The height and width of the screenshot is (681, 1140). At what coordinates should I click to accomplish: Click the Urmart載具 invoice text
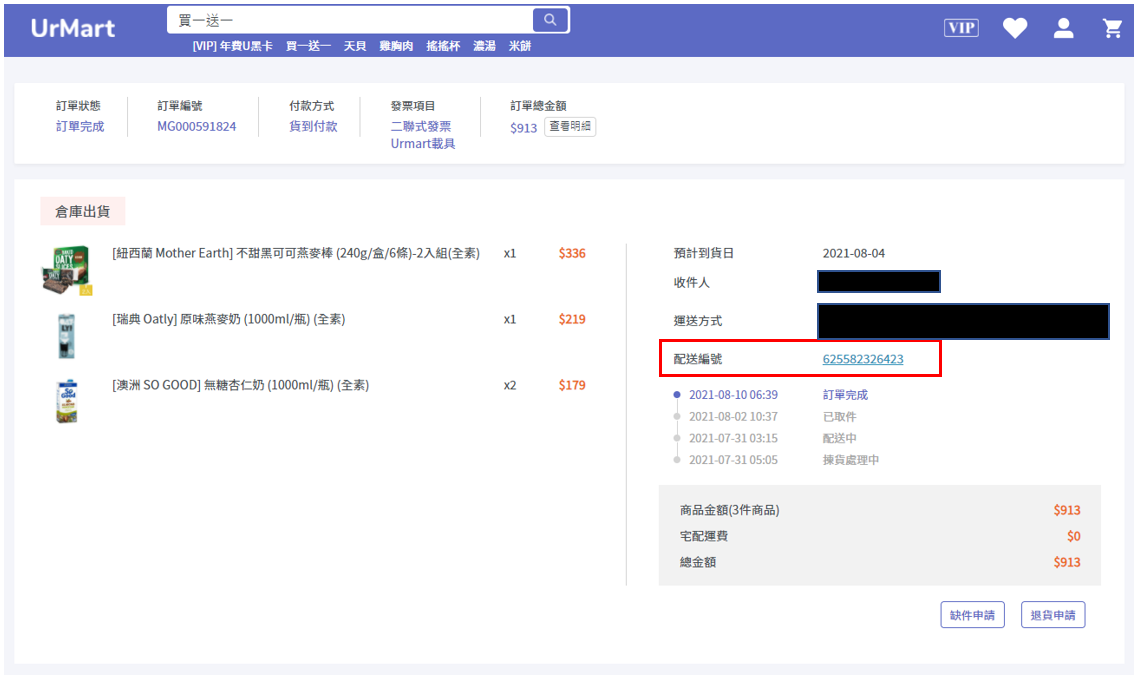pos(423,144)
